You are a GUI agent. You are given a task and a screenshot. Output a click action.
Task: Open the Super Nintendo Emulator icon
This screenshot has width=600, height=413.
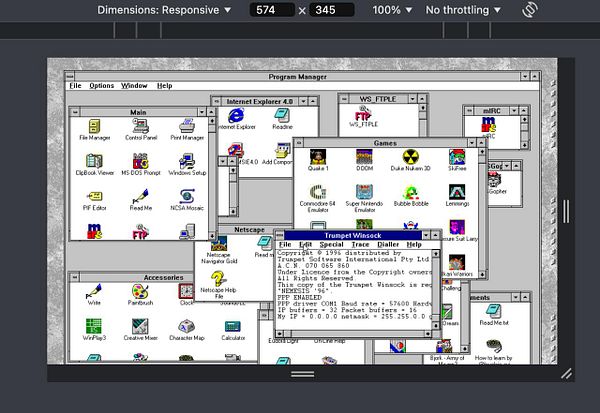pos(364,198)
